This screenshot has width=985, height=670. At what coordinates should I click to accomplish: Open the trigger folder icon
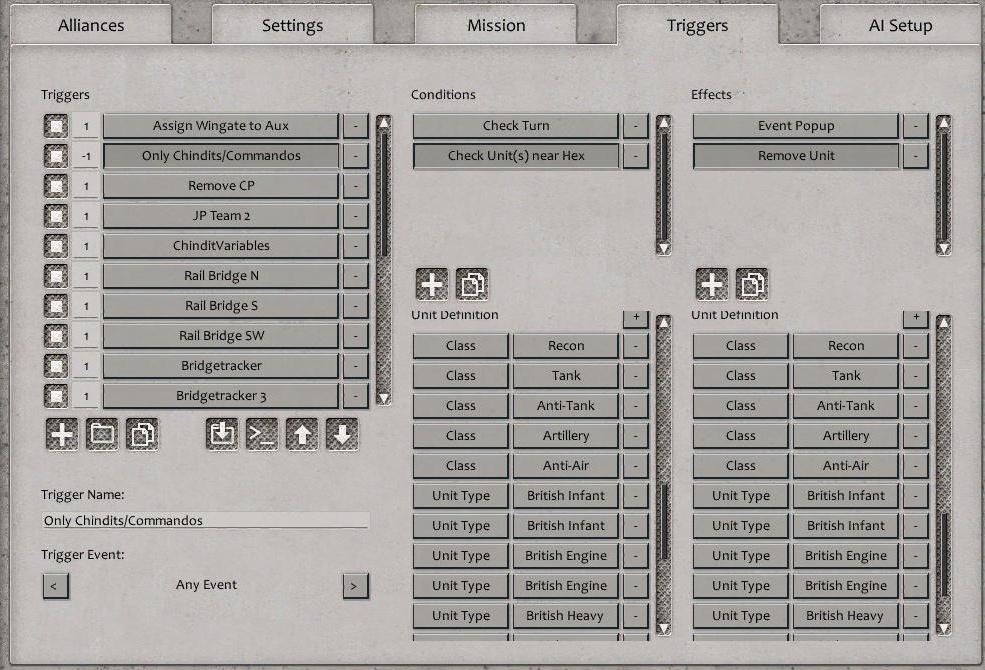(101, 434)
